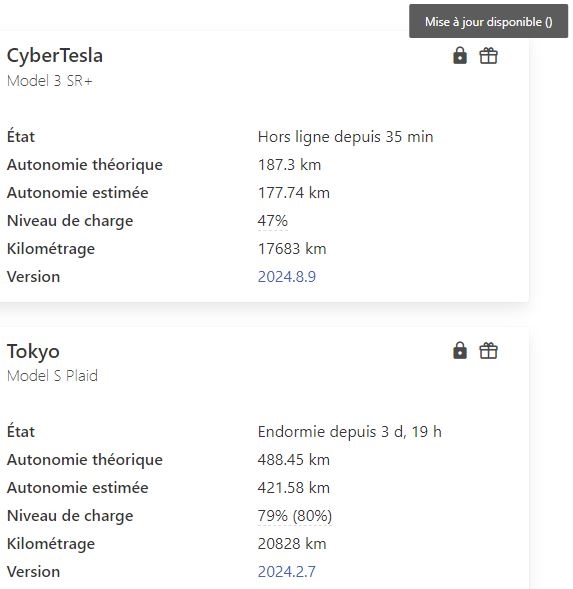Click the gift update icon on CyberTesla card

[488, 56]
